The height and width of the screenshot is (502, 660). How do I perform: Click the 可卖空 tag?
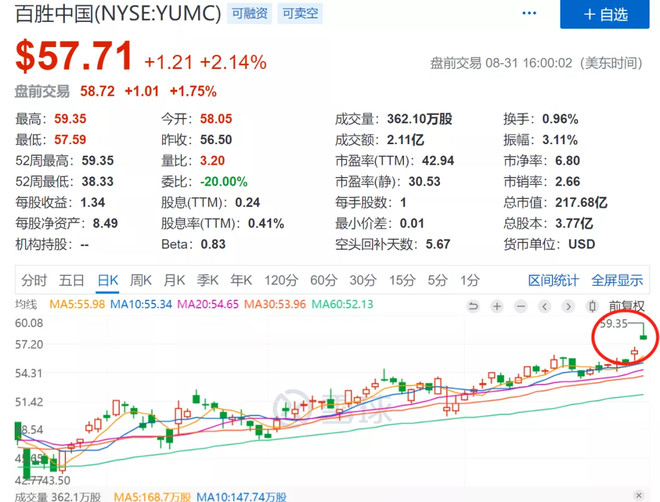tap(300, 13)
